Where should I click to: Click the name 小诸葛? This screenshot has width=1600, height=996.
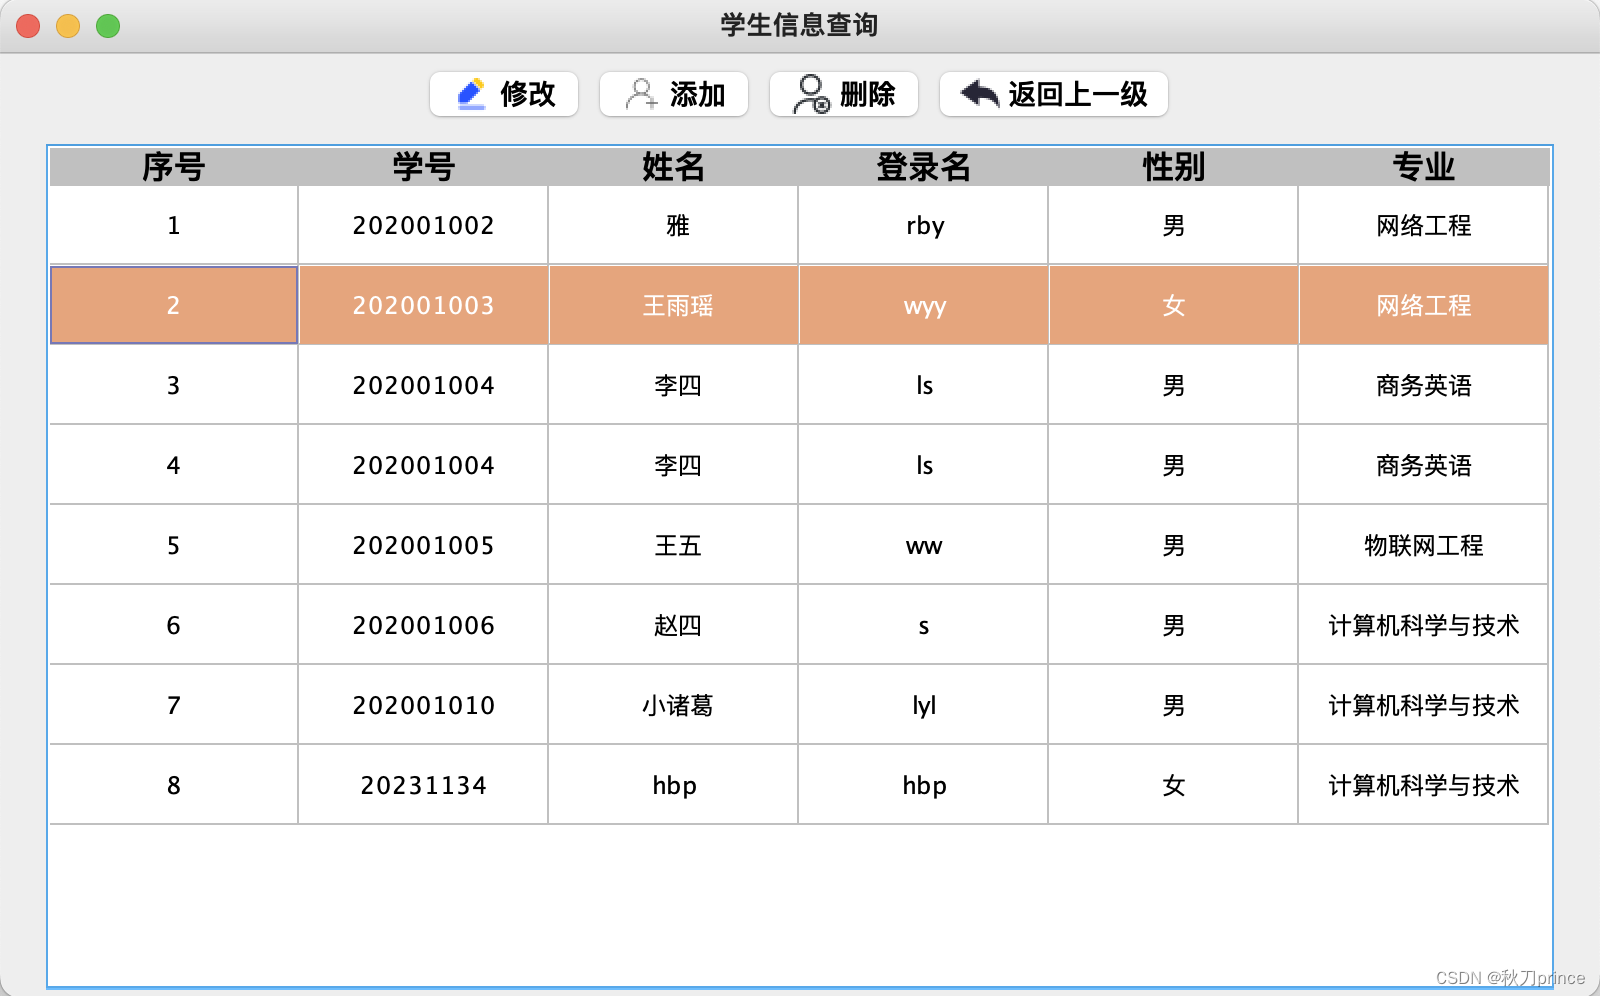click(678, 705)
